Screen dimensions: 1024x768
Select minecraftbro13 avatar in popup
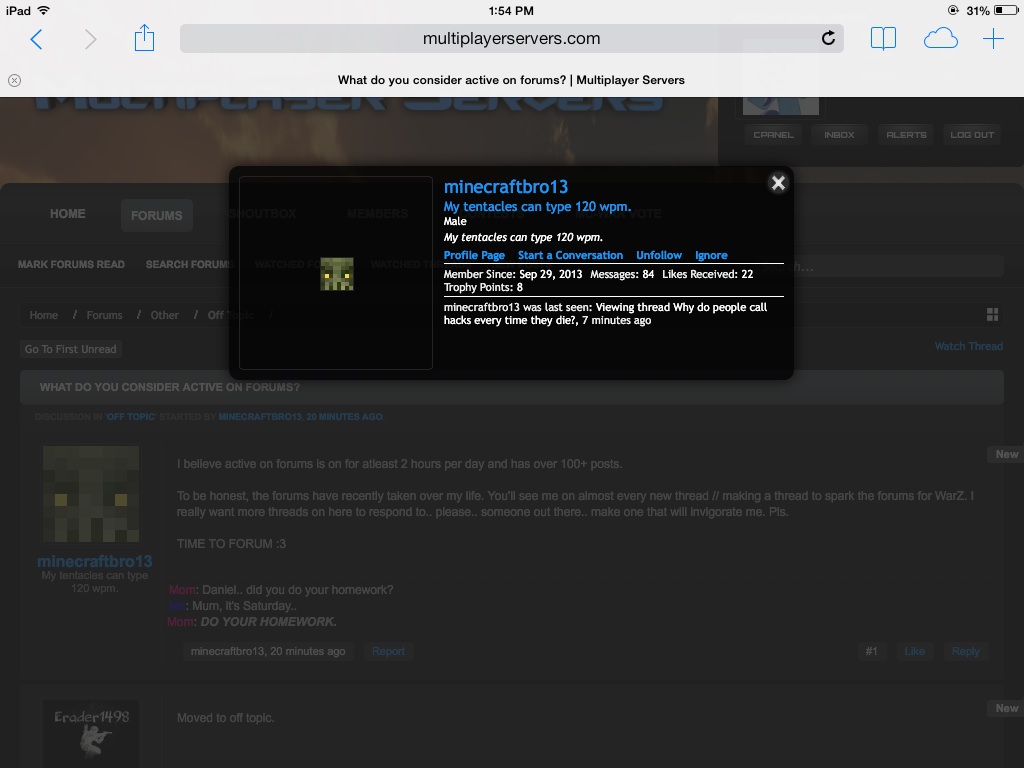pos(336,273)
